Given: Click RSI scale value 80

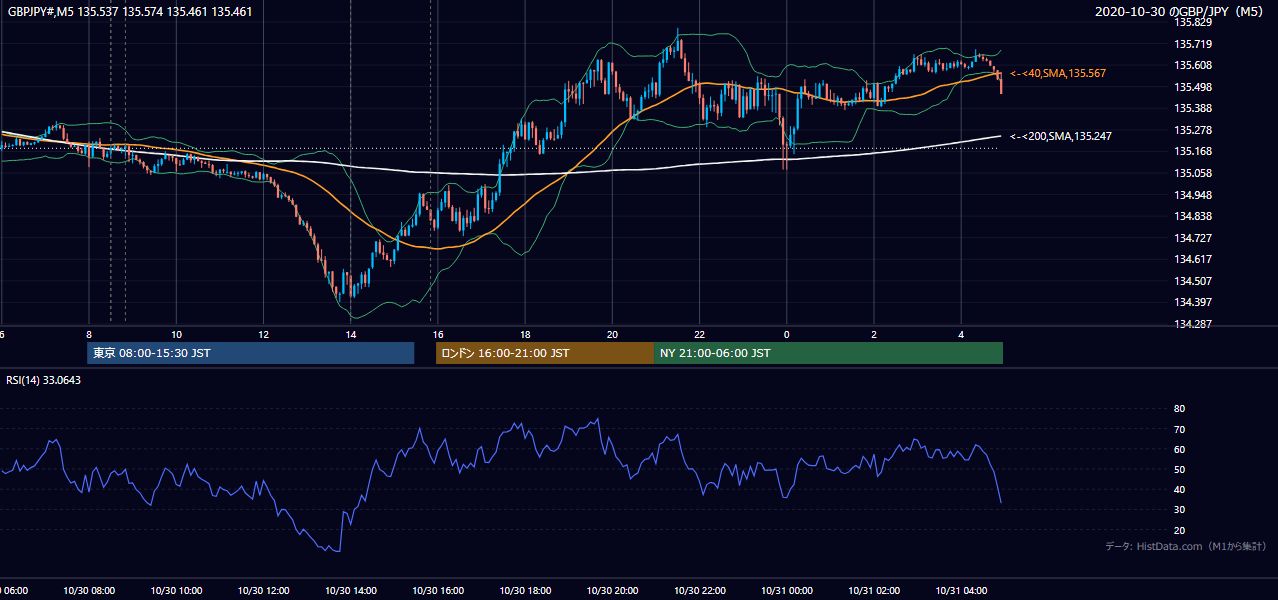Looking at the screenshot, I should [1179, 409].
